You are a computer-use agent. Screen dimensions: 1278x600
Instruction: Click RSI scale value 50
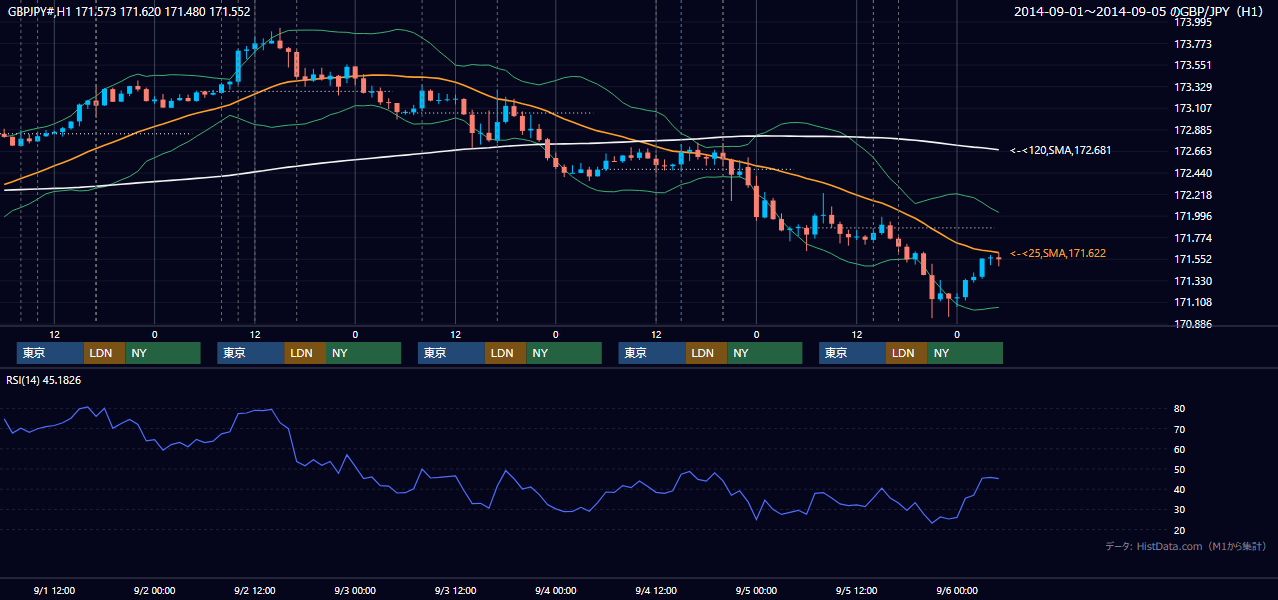click(1180, 469)
